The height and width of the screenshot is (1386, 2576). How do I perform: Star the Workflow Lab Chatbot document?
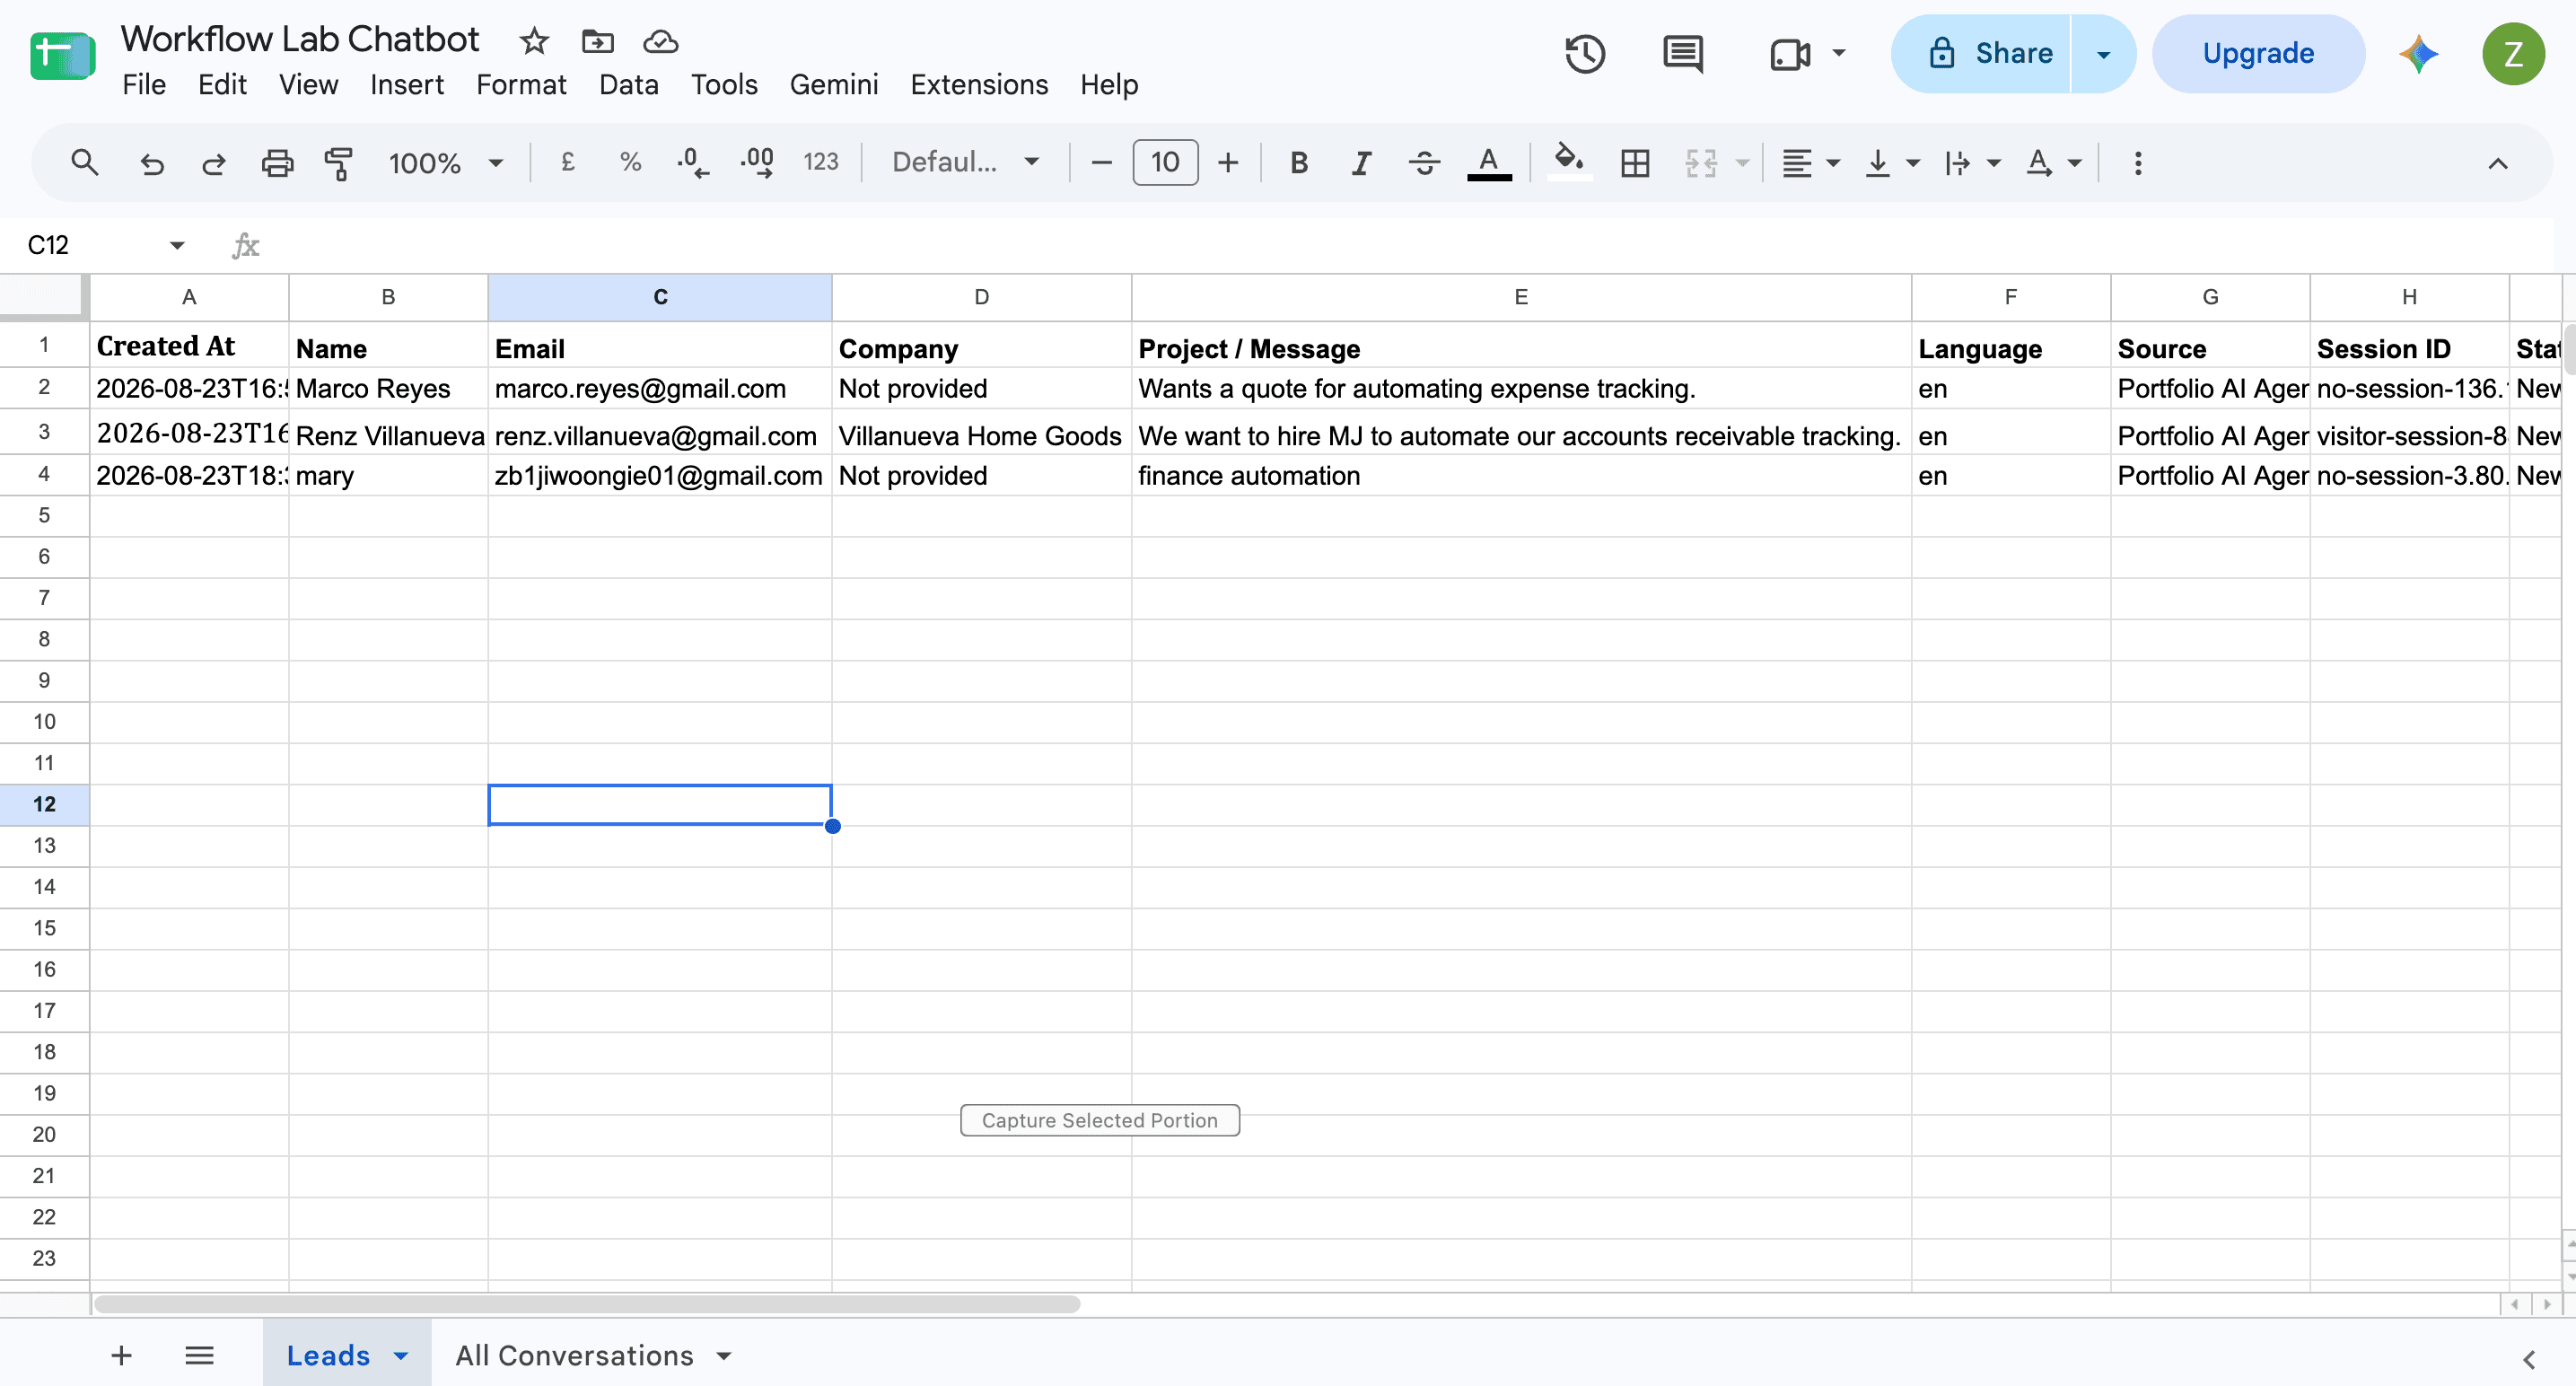[534, 41]
